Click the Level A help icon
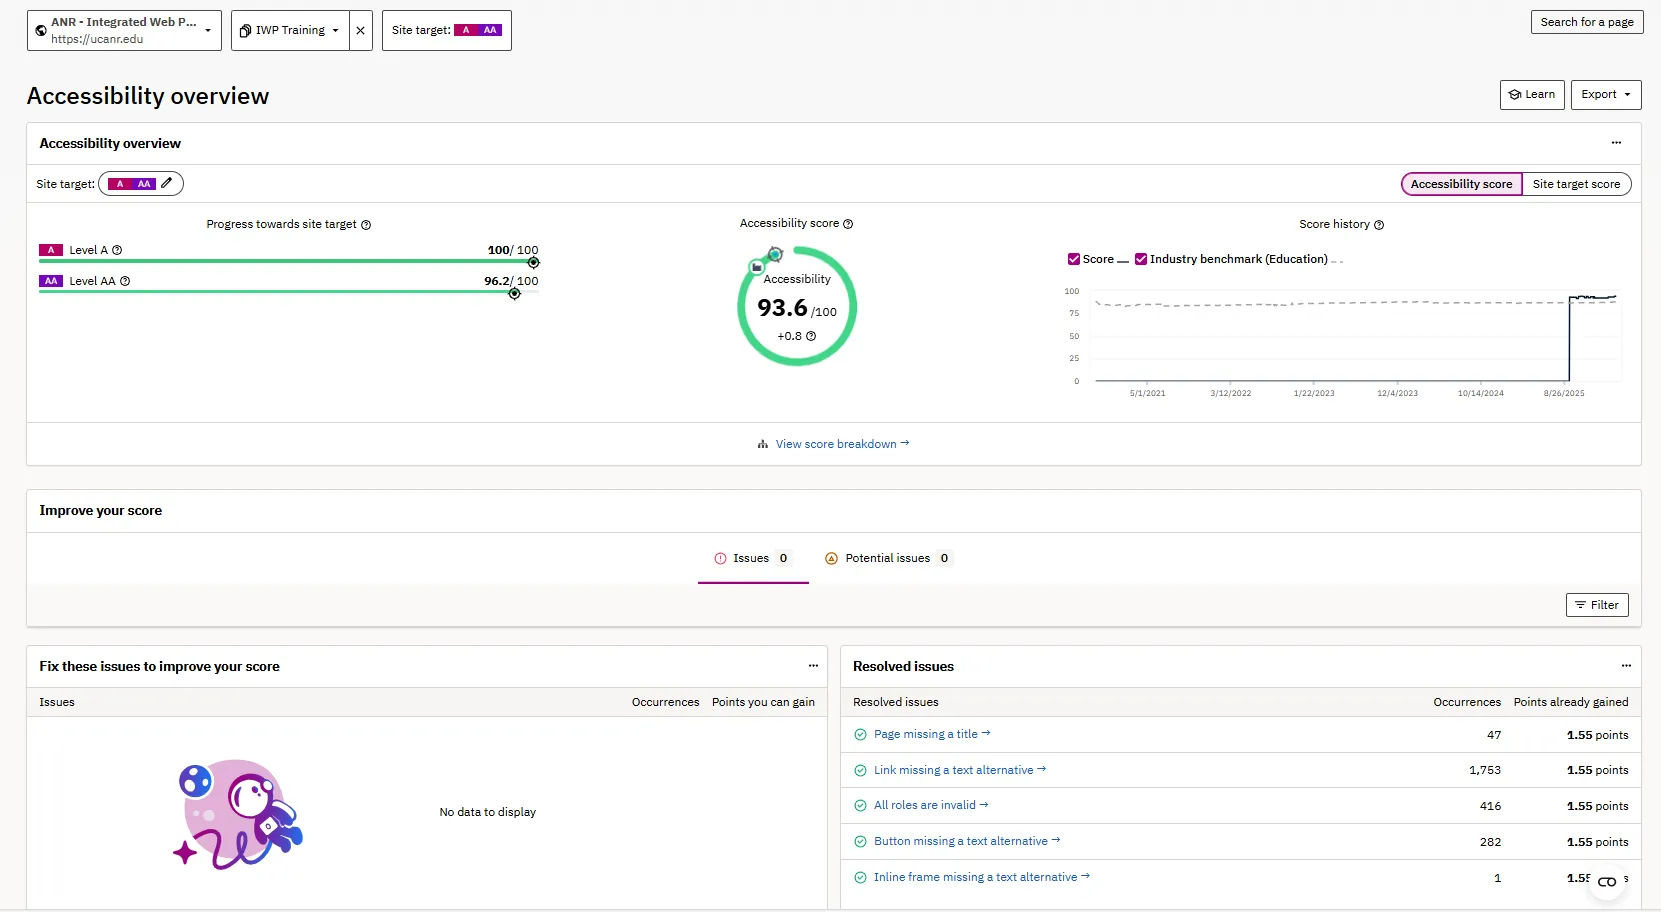Image resolution: width=1661 pixels, height=912 pixels. (x=116, y=249)
